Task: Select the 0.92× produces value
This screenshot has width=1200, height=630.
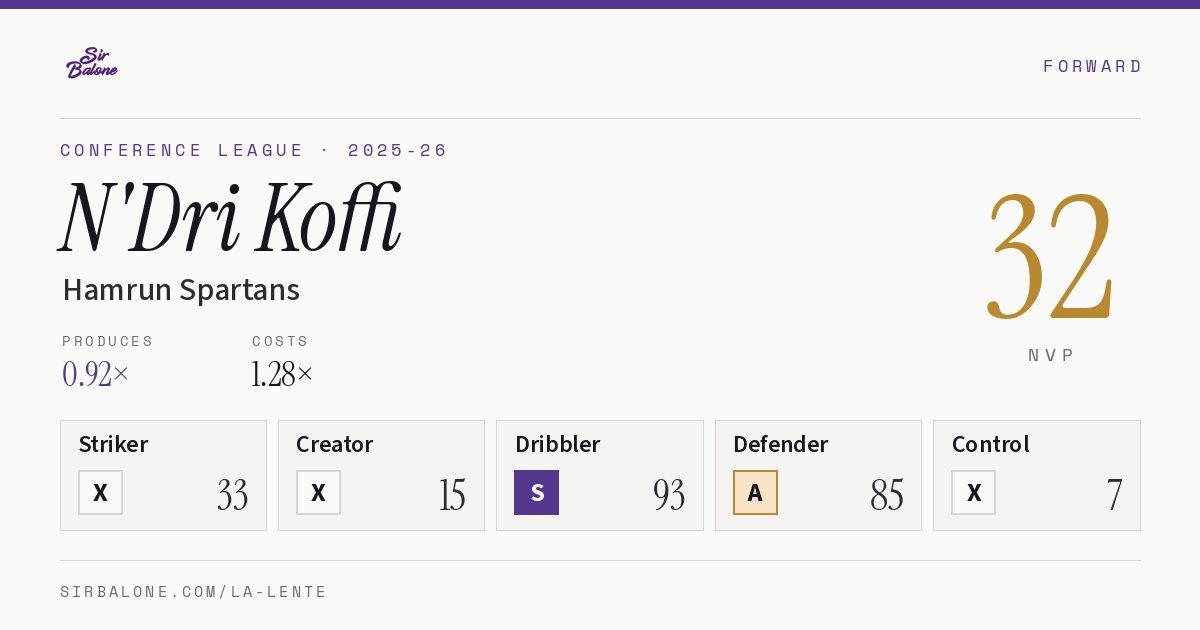Action: point(96,374)
